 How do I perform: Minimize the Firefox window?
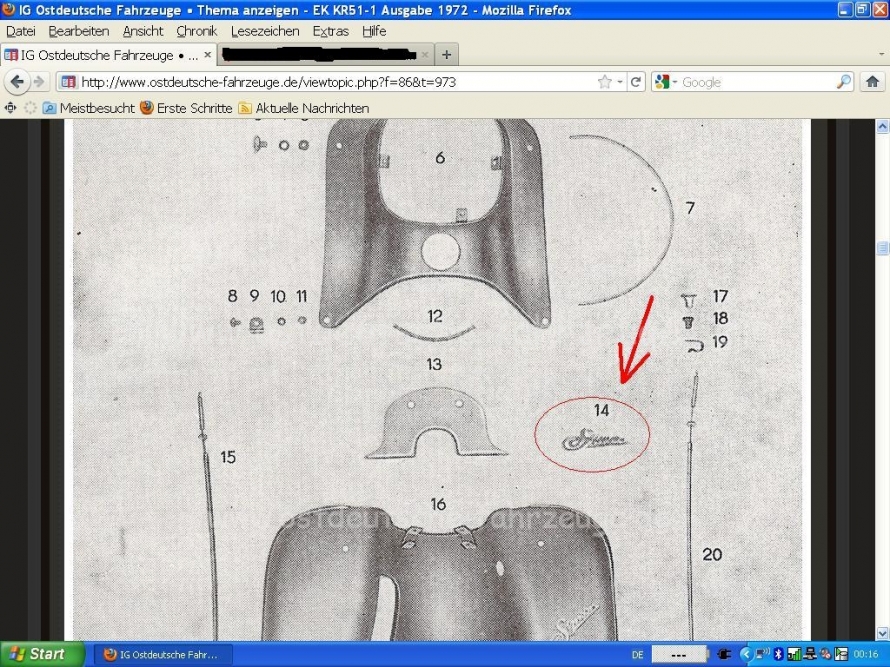point(845,10)
